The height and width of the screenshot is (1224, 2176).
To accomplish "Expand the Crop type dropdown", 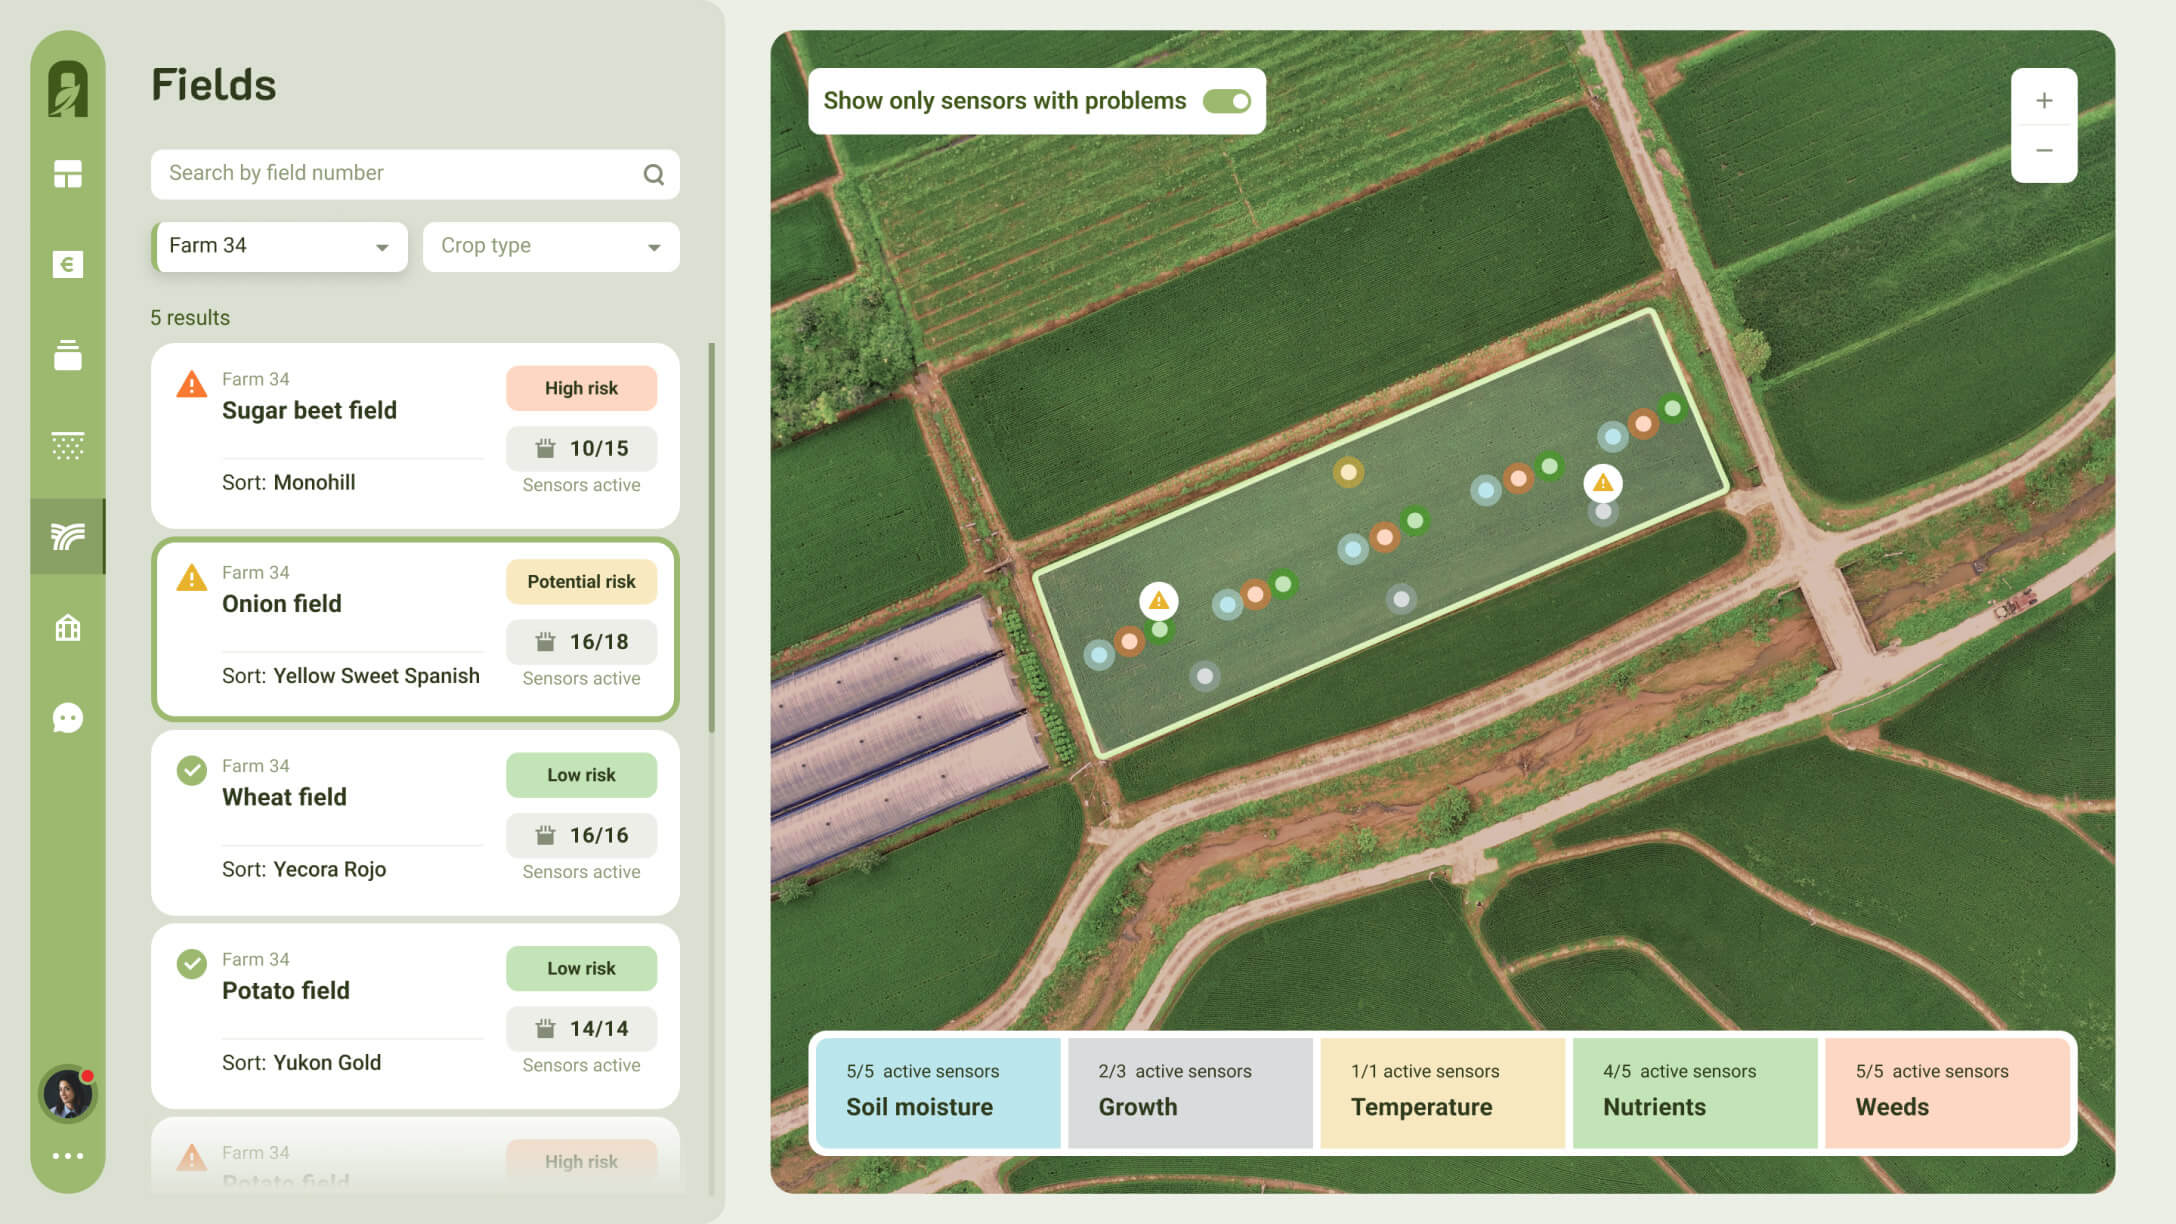I will [x=551, y=246].
